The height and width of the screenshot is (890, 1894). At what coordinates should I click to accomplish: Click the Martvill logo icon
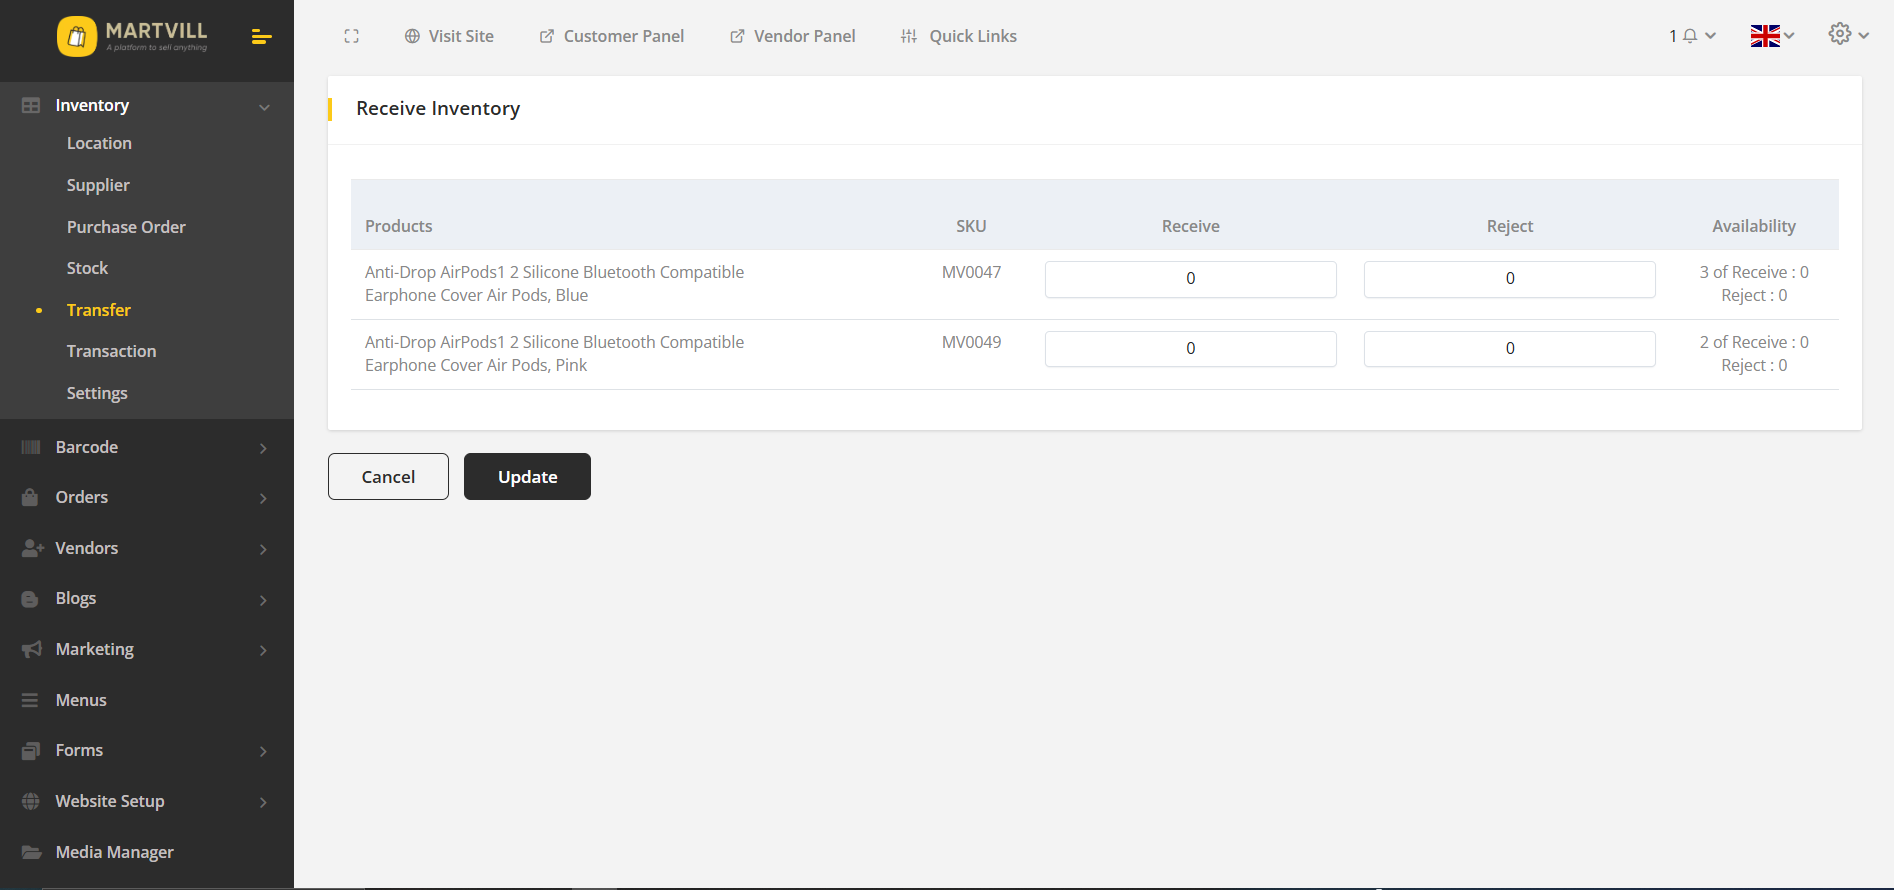(77, 37)
